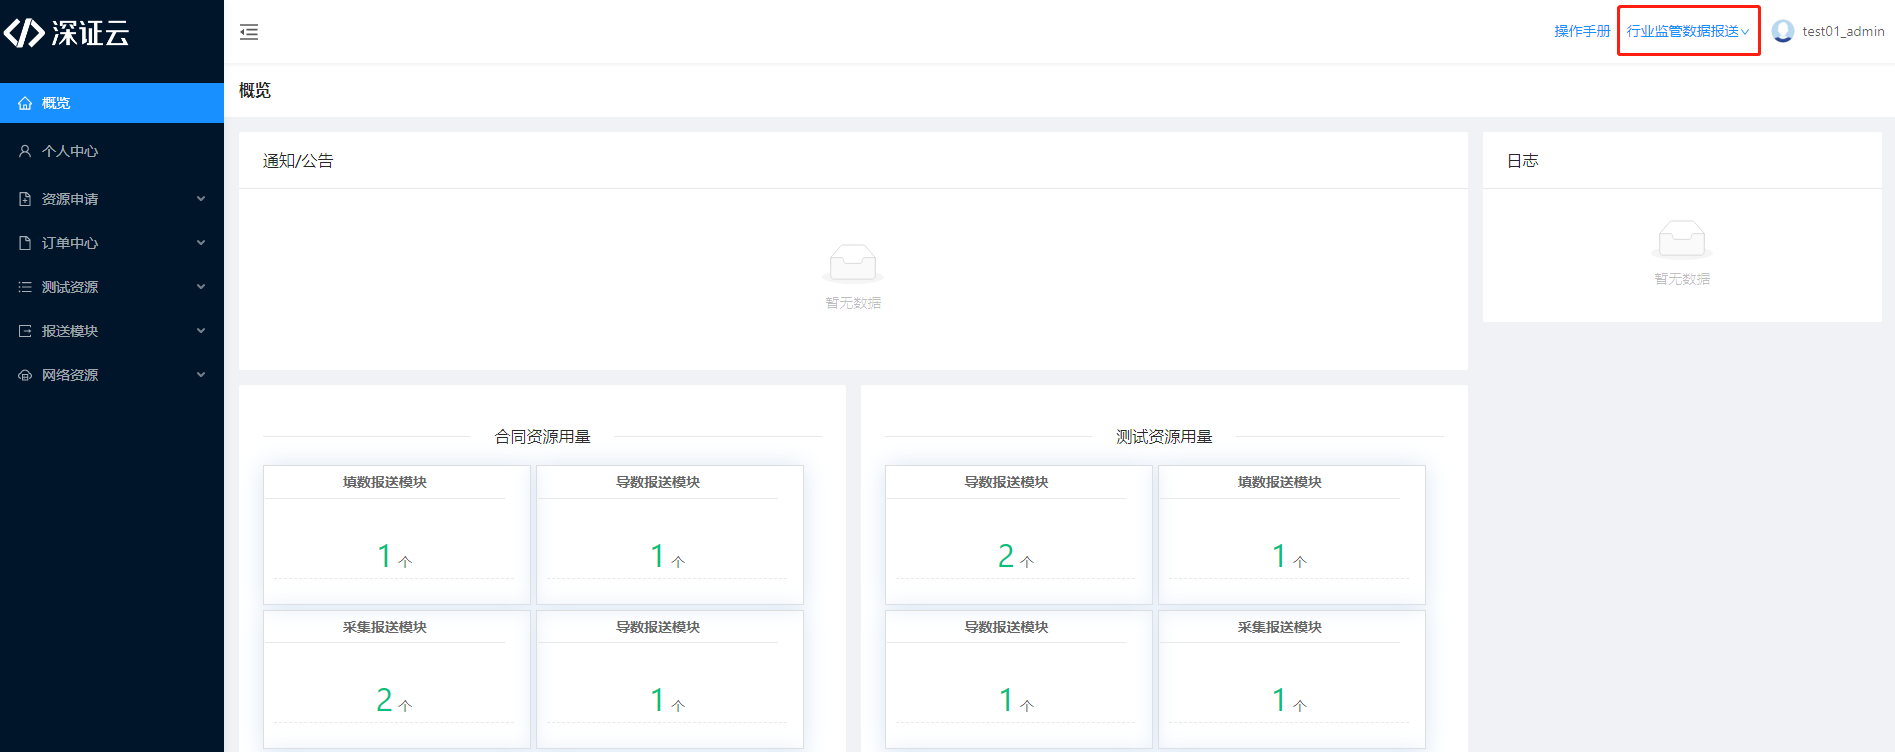Click the value 2个 in 合同资源用量 采集报送模块
Viewport: 1895px width, 752px height.
coord(394,700)
